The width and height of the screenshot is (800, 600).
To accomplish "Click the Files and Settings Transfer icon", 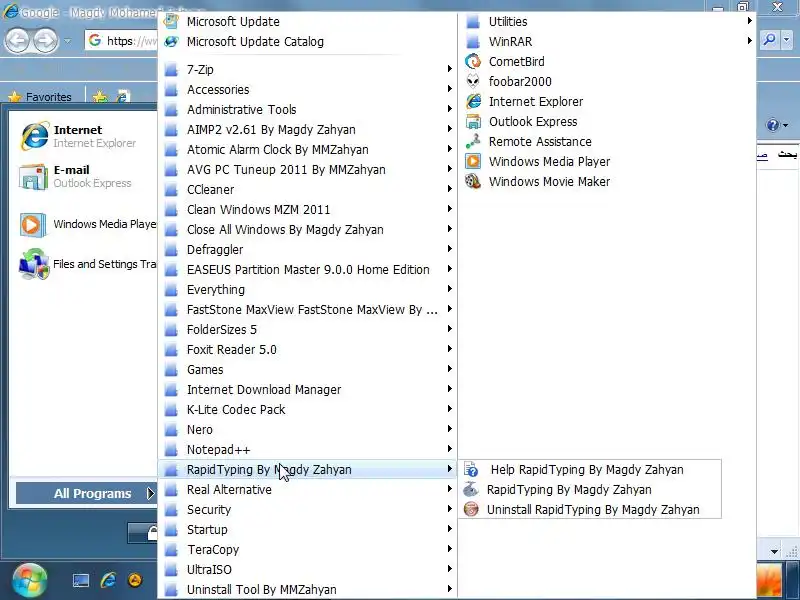I will (34, 264).
